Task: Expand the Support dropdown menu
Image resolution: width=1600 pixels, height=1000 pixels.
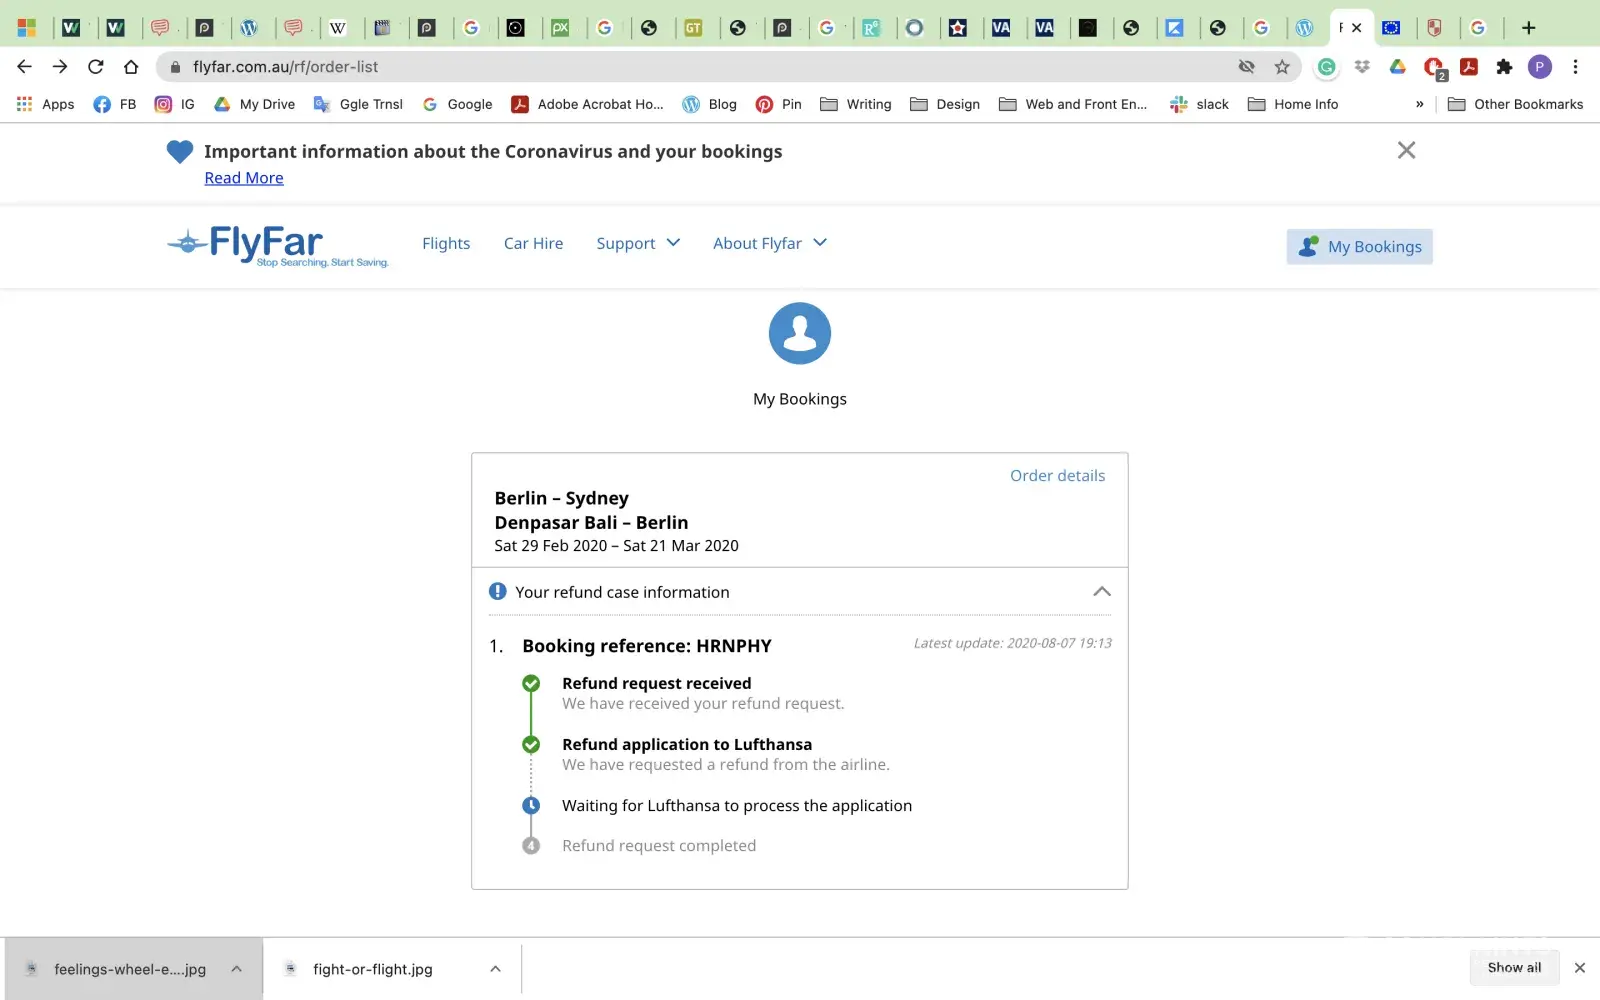Action: (638, 243)
